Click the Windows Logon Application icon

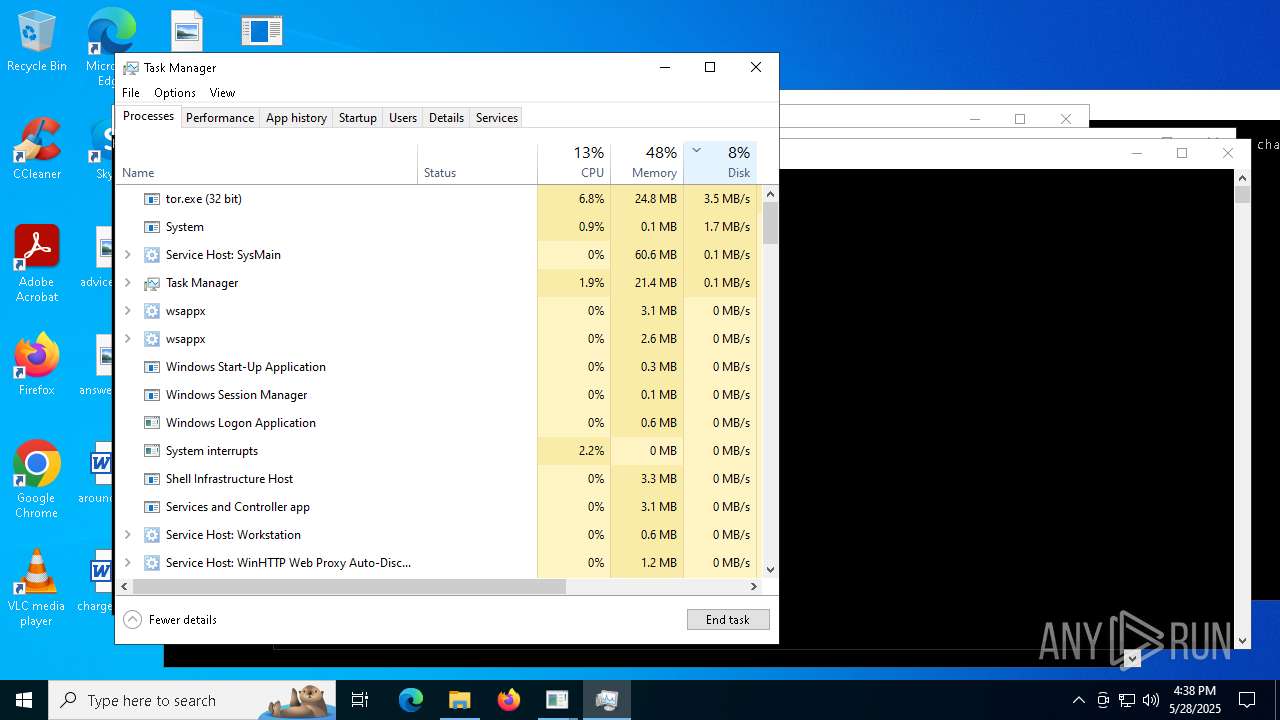click(152, 423)
